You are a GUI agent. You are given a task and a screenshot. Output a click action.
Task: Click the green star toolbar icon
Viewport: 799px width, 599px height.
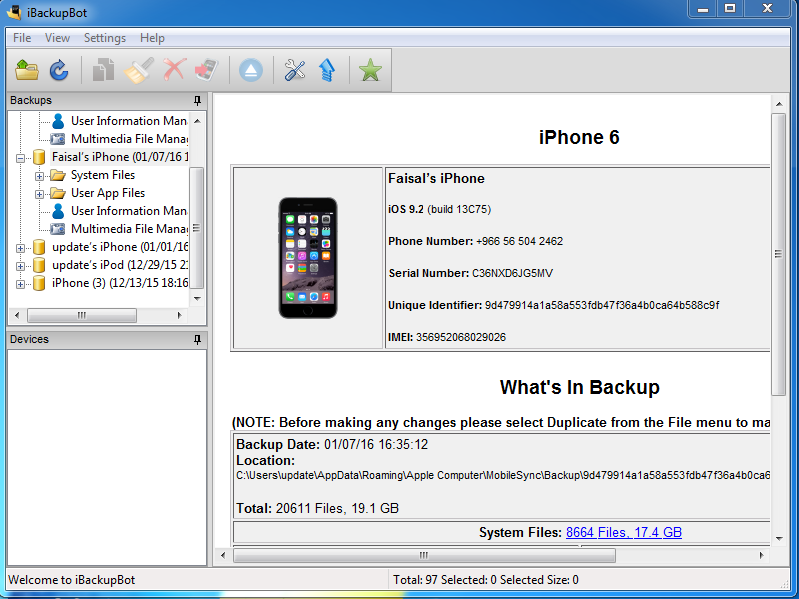click(x=370, y=70)
